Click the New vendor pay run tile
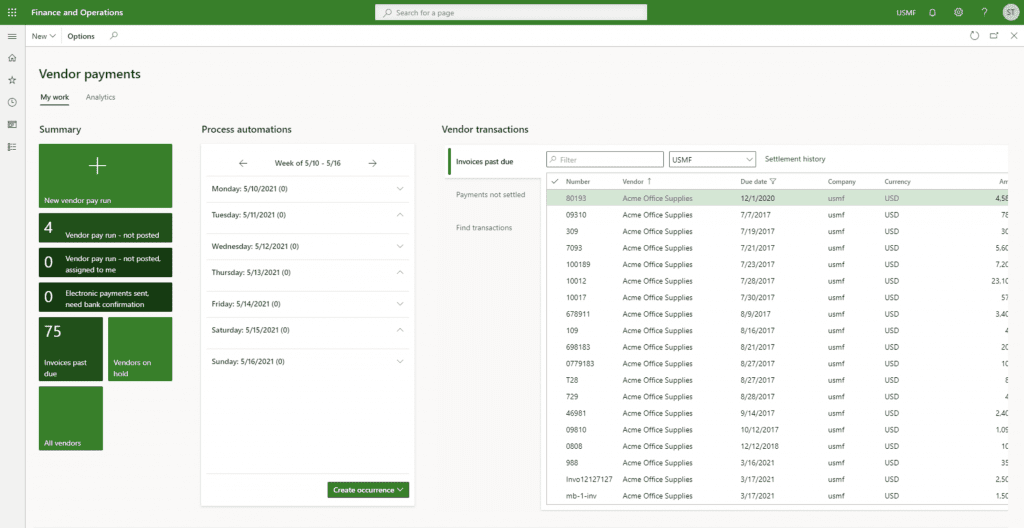 (106, 176)
